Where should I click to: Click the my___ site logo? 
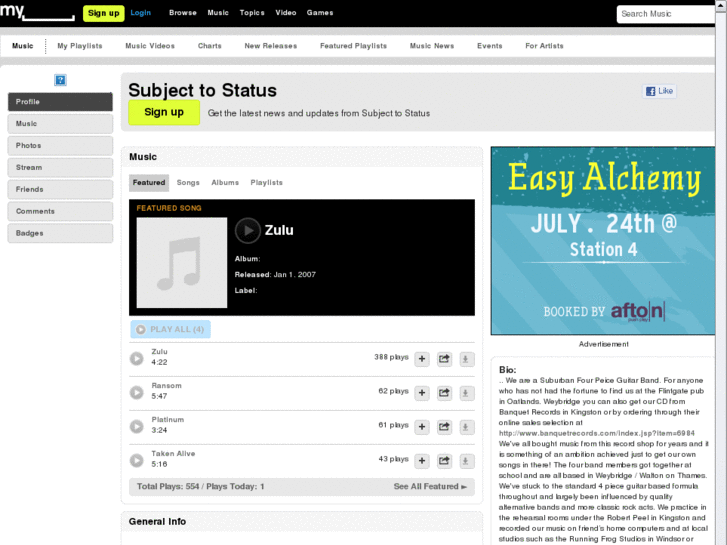[37, 12]
